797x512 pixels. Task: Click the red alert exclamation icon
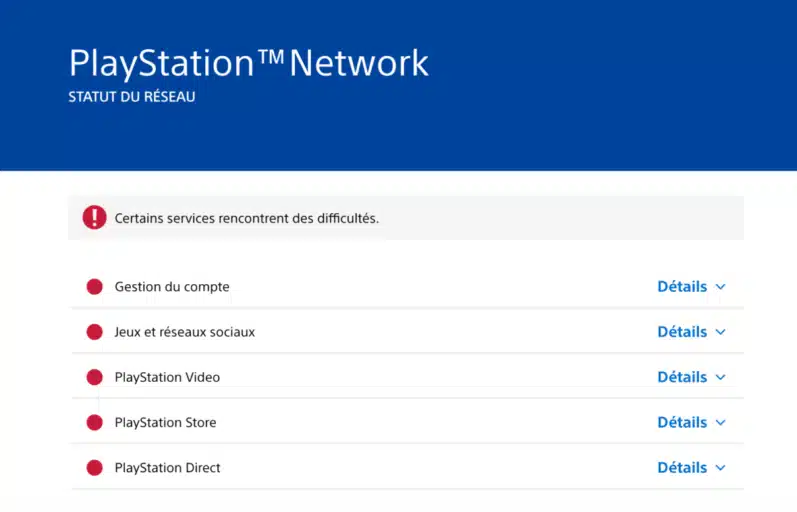click(94, 217)
